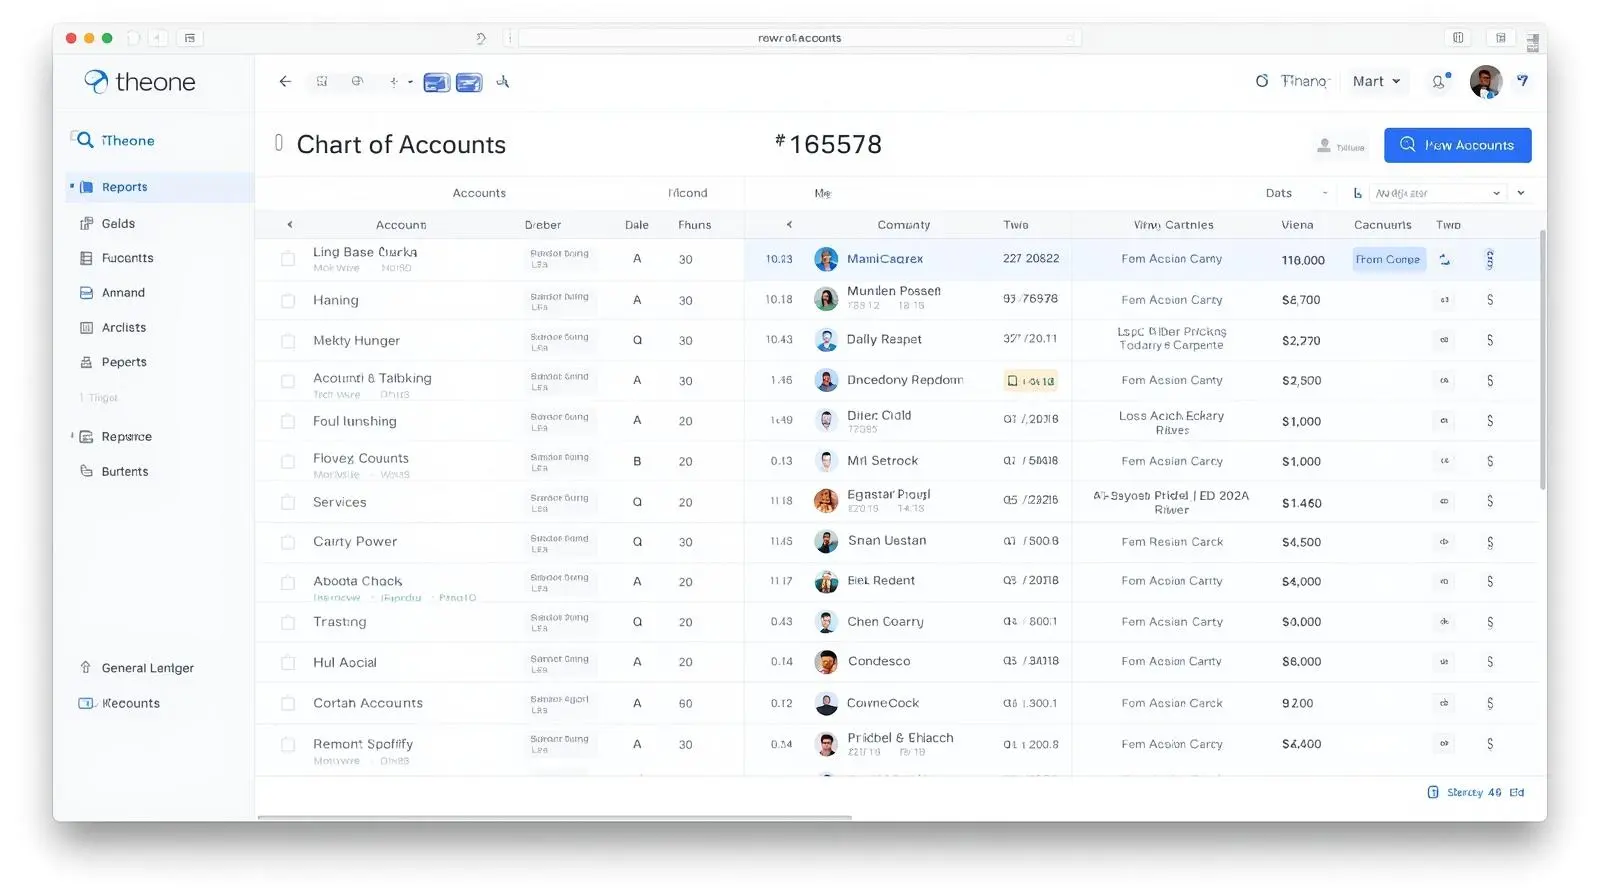The height and width of the screenshot is (896, 1600).
Task: Click the user profile avatar
Action: [1485, 82]
